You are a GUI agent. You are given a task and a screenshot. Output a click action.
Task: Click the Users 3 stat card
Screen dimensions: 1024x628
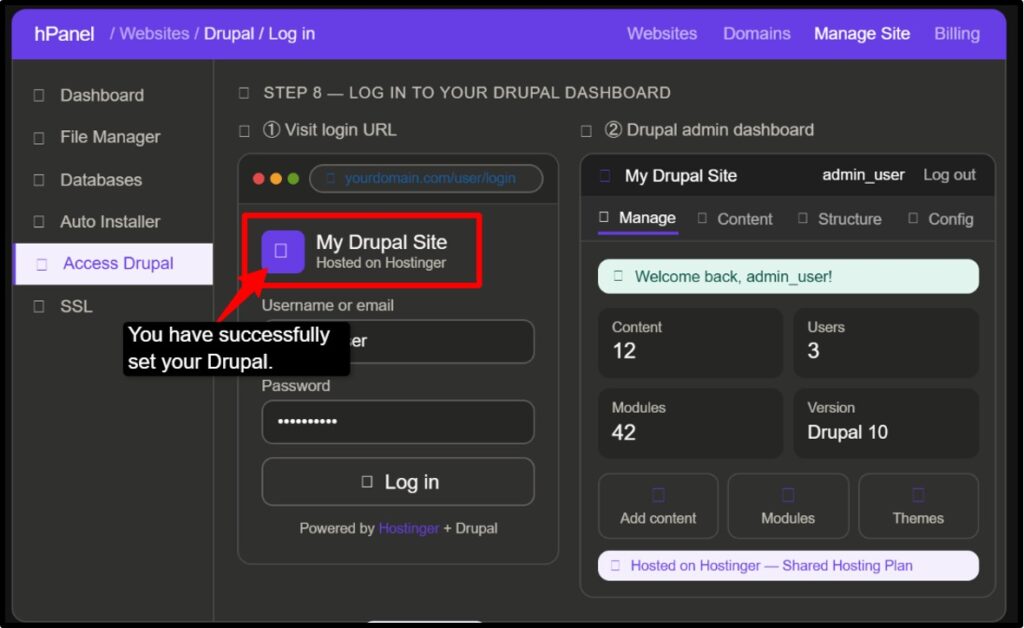886,342
